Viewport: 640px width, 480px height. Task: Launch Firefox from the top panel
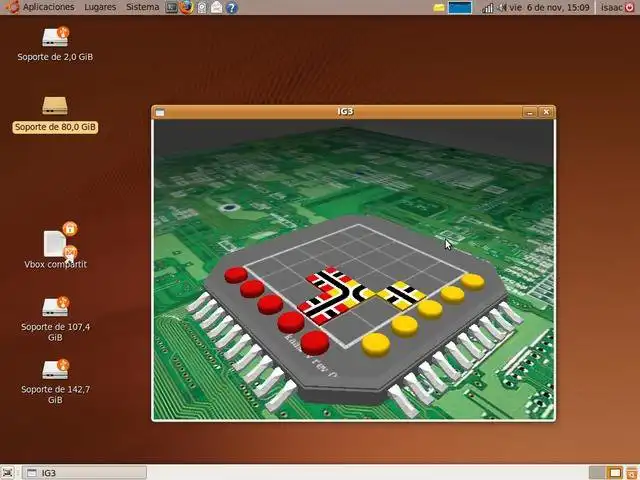pyautogui.click(x=187, y=7)
